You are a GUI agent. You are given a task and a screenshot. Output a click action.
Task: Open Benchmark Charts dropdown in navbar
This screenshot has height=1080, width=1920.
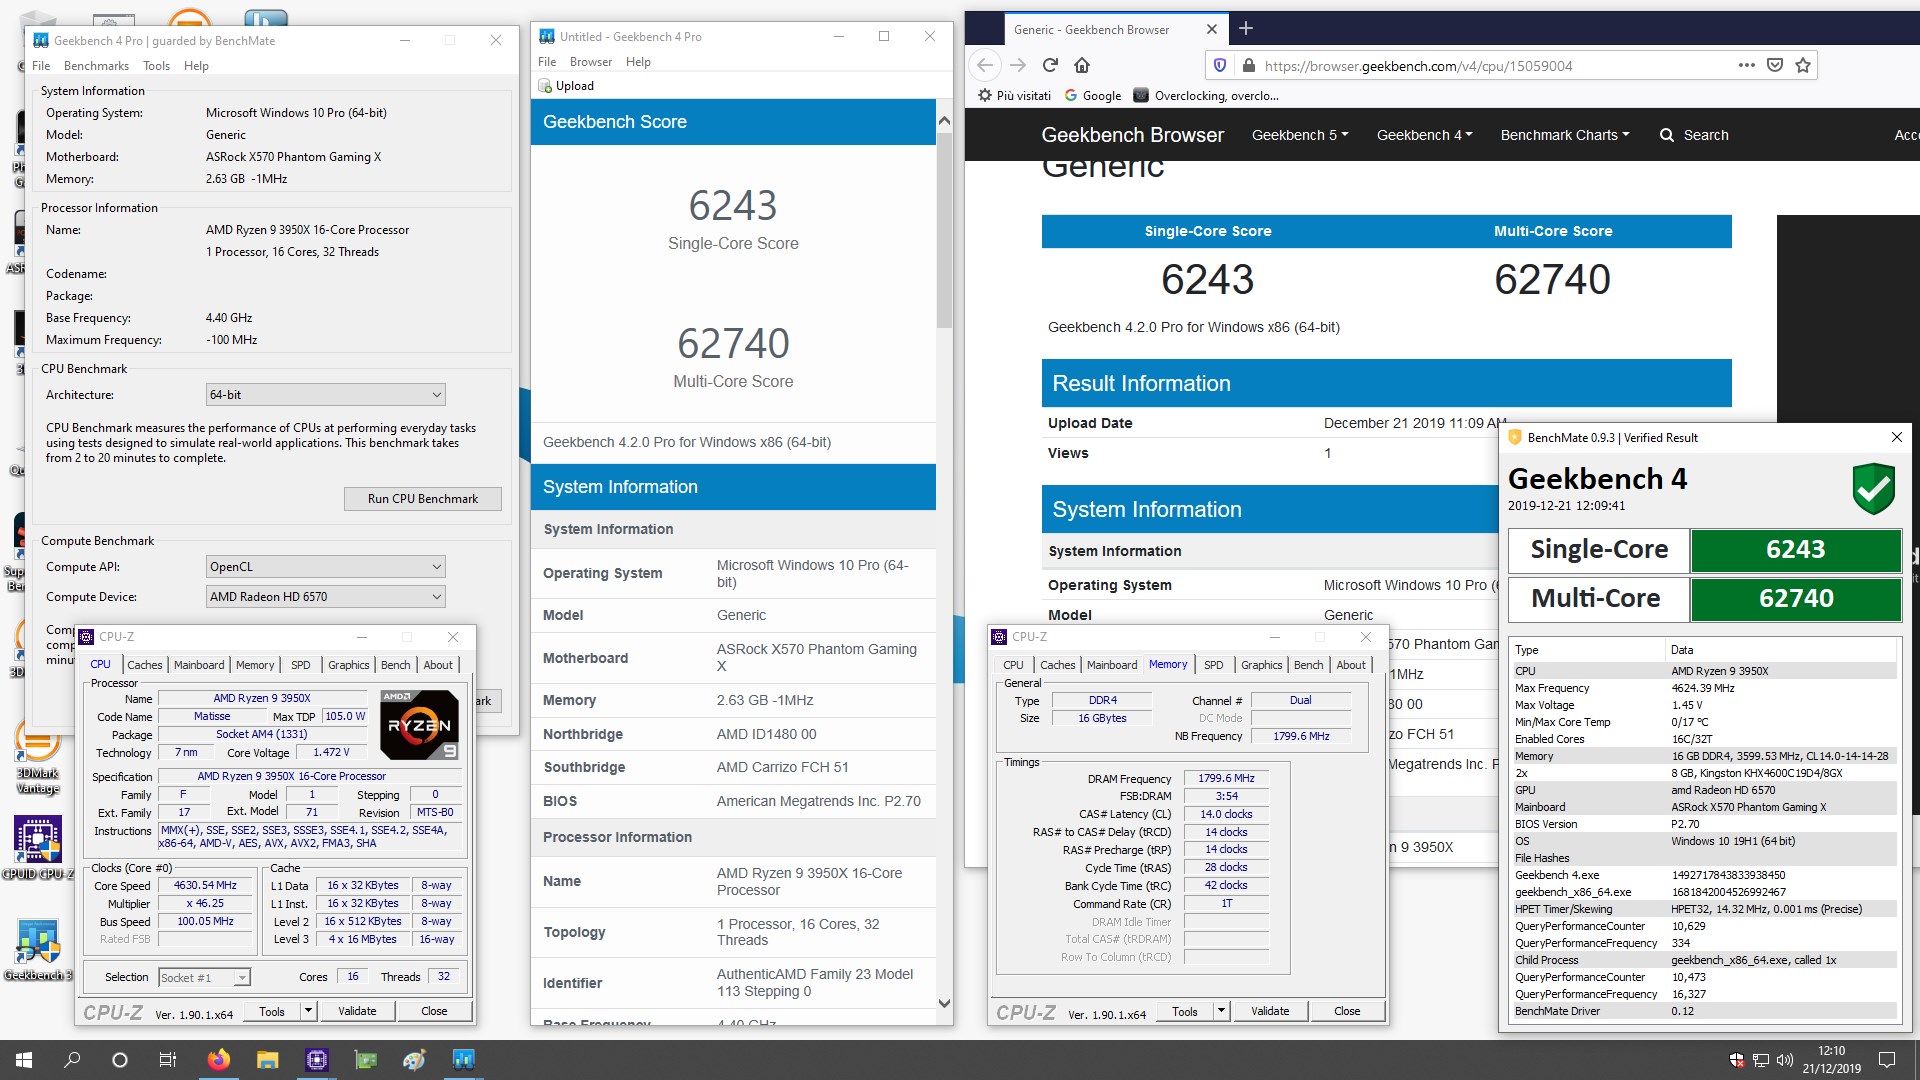[x=1565, y=135]
